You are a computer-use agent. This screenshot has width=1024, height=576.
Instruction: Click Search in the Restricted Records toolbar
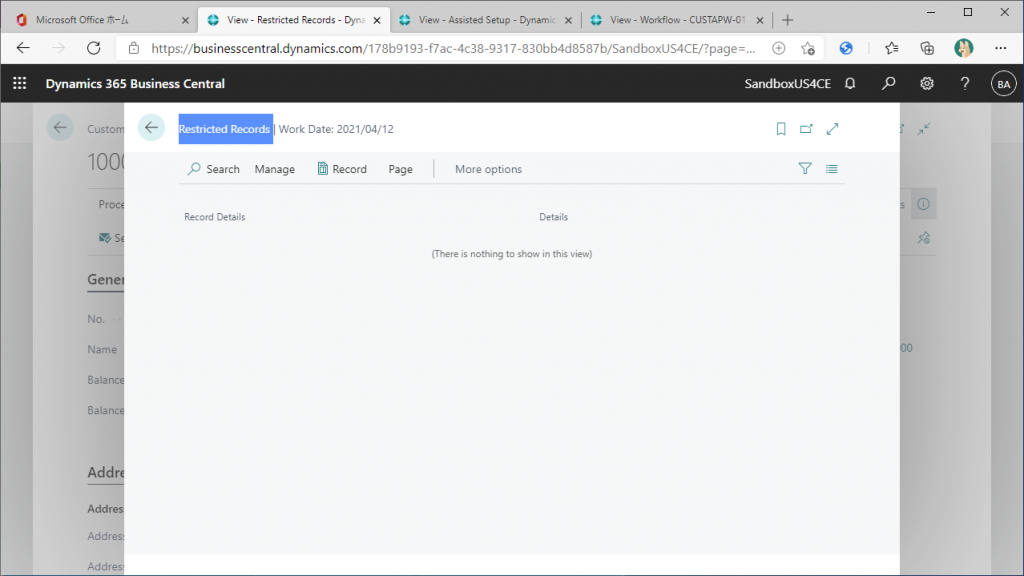click(214, 169)
